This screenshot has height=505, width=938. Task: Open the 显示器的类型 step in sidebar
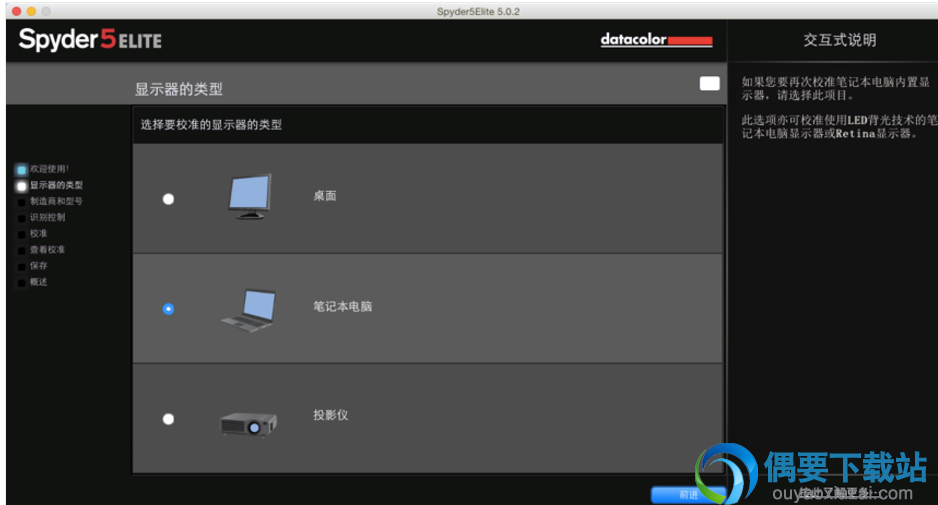tap(56, 185)
